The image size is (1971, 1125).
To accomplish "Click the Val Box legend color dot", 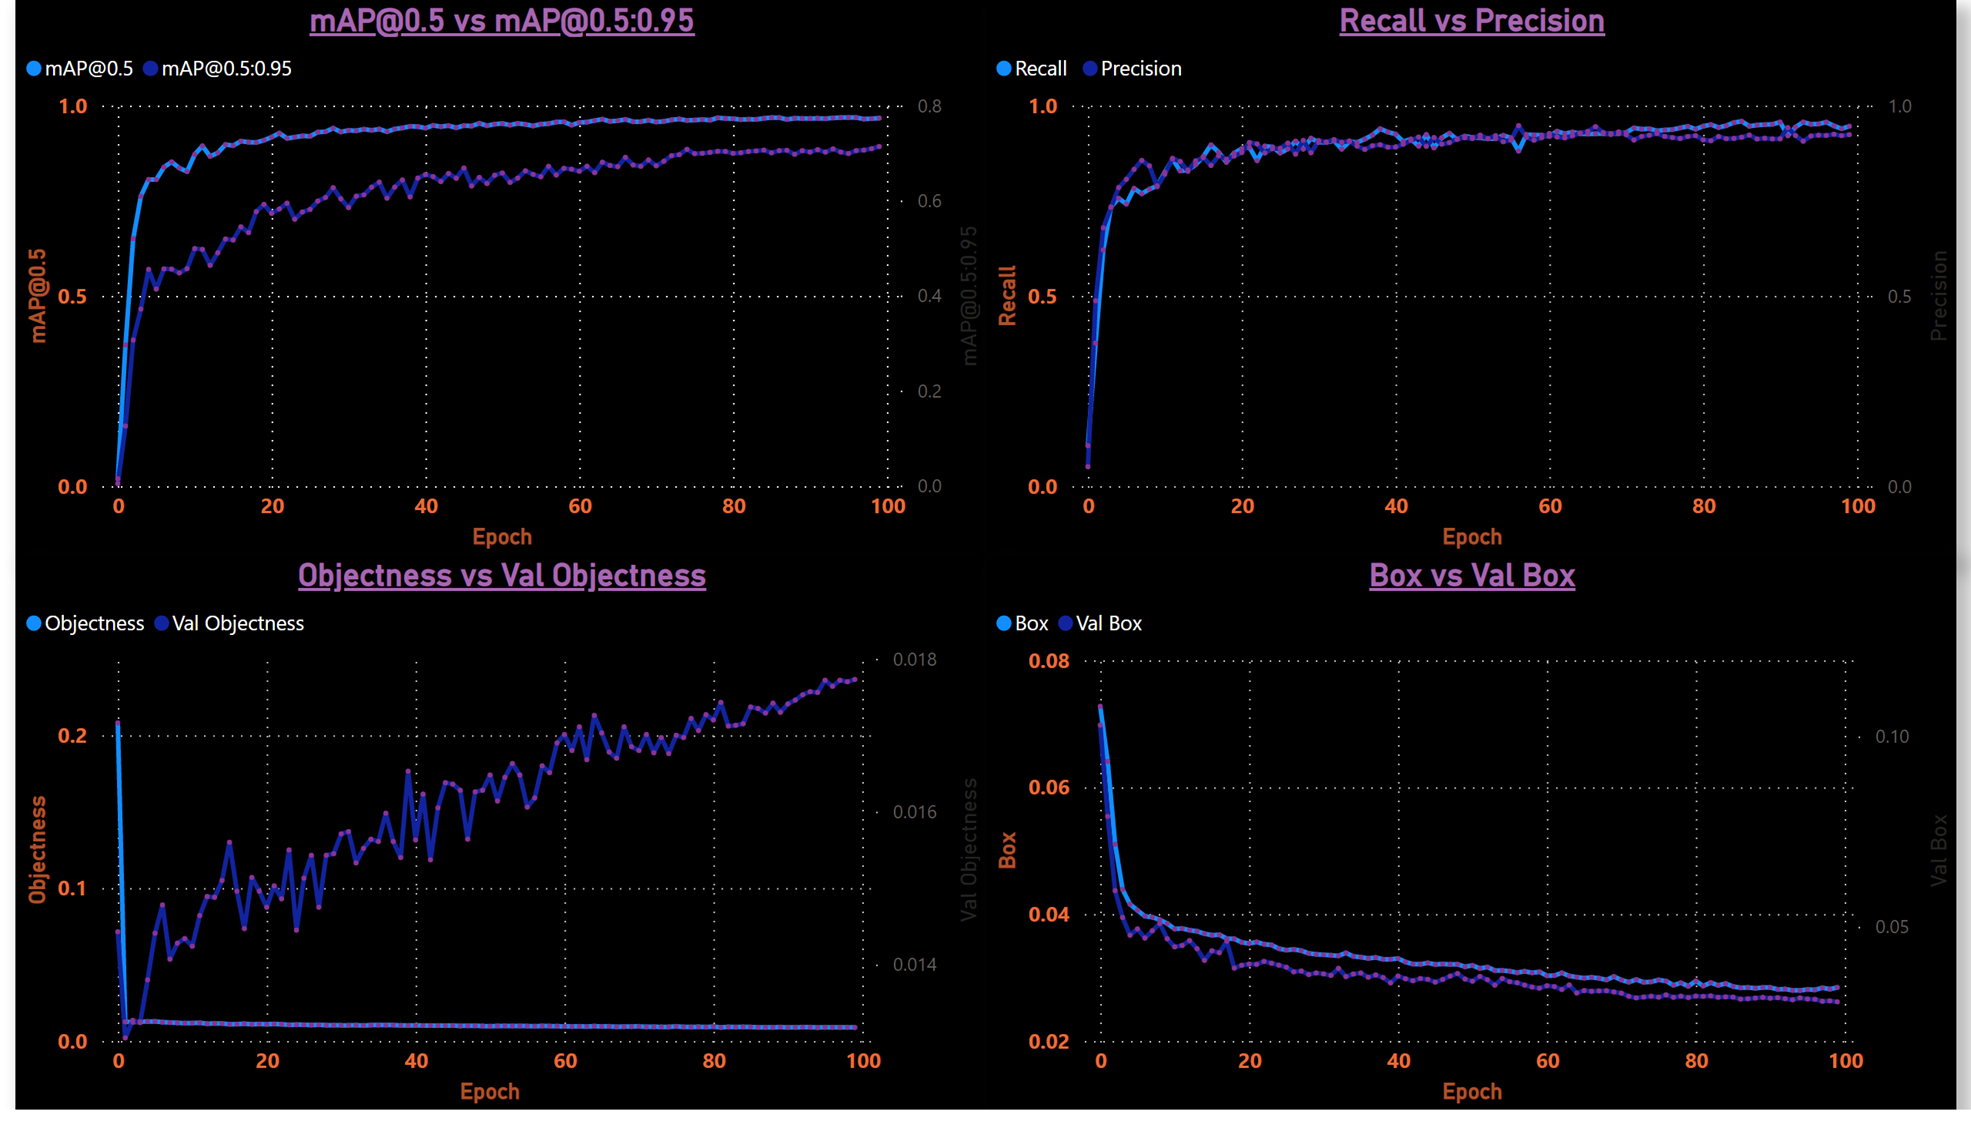I will (1066, 624).
